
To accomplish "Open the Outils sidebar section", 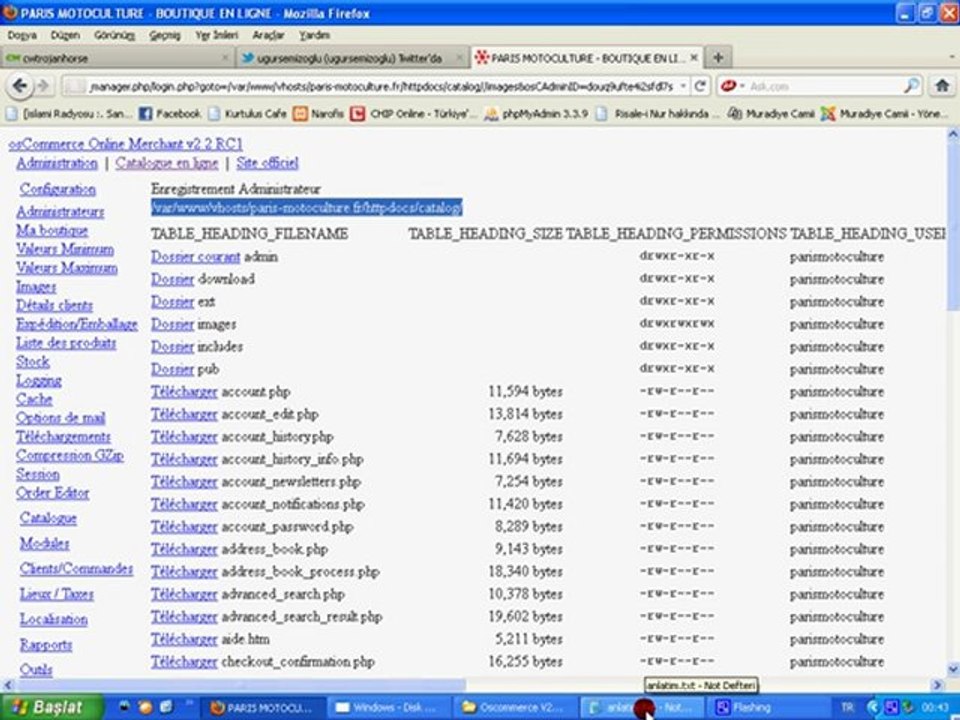I will tap(36, 669).
